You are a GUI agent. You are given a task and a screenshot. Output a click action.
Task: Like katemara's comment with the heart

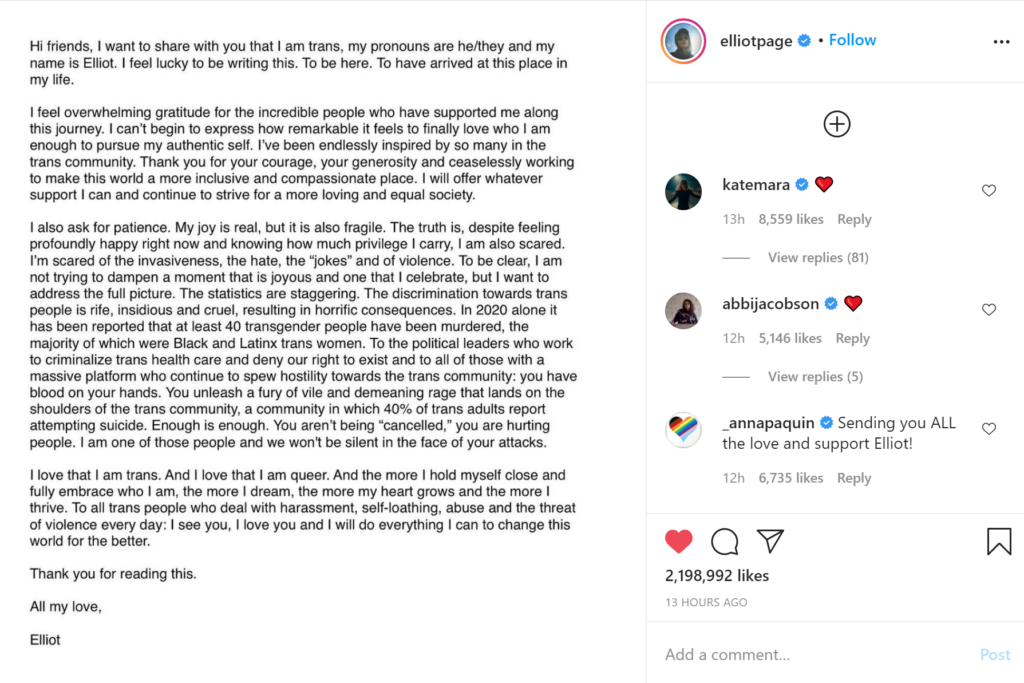989,191
